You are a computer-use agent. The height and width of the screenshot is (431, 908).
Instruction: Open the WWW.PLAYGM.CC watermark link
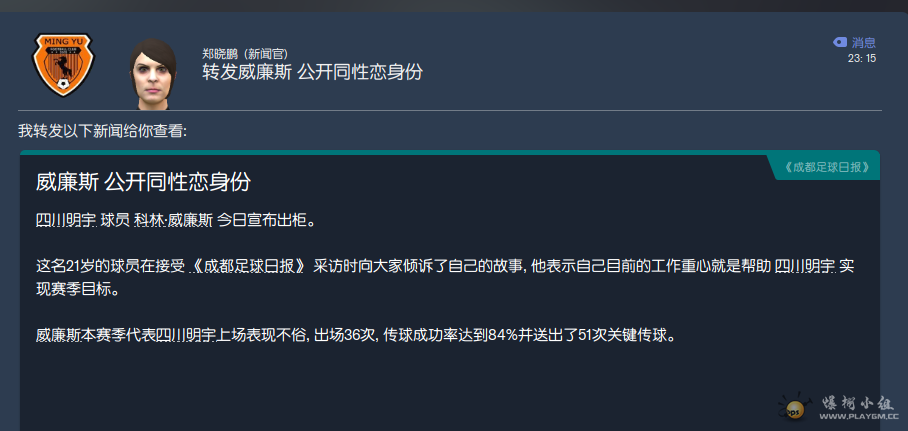coord(861,416)
